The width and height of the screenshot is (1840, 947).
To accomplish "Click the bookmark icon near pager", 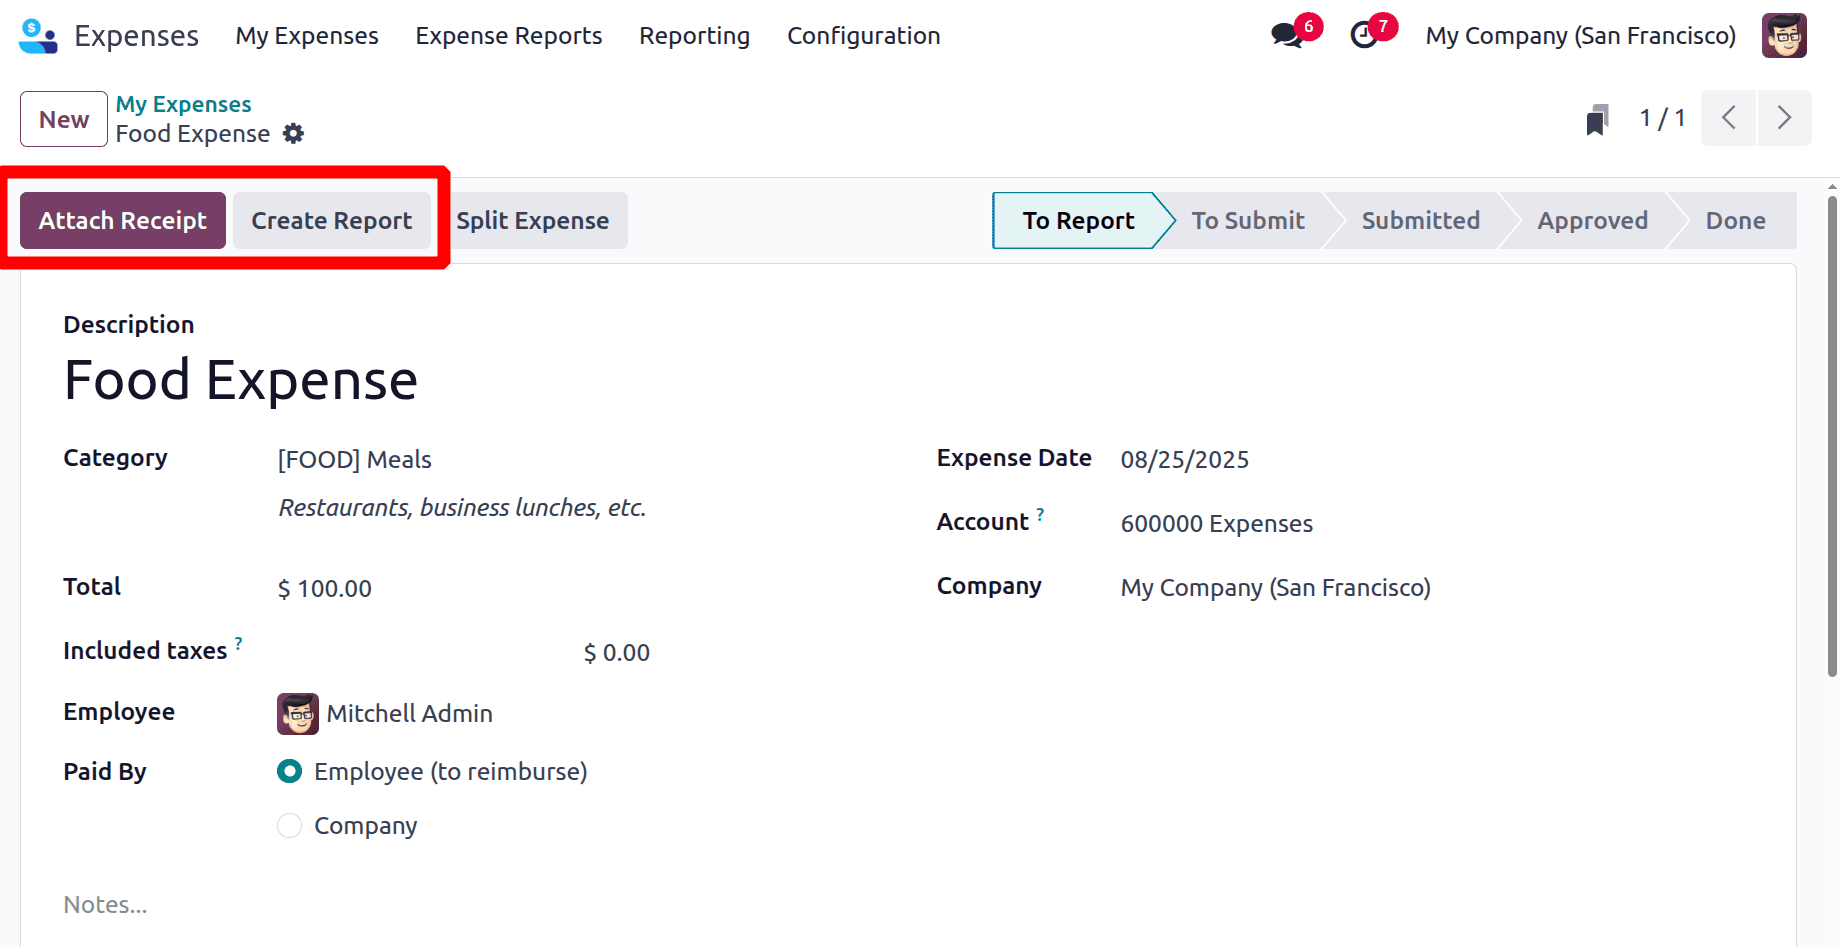I will point(1597,119).
